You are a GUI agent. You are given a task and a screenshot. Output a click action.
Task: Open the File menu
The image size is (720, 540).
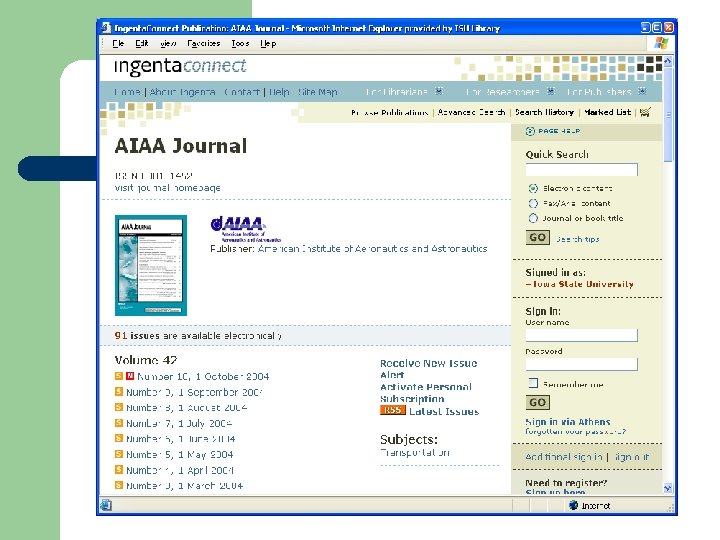pos(118,43)
